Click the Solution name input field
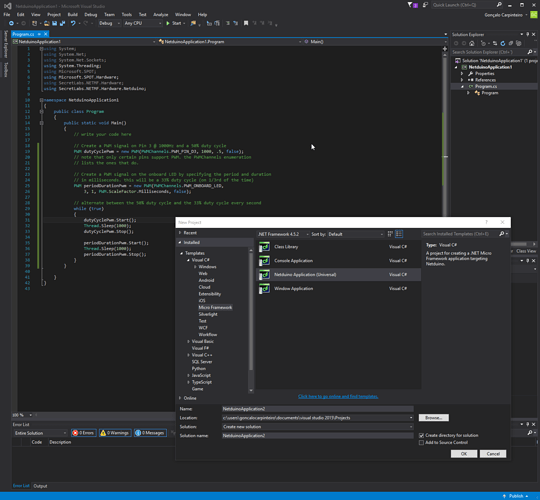The height and width of the screenshot is (500, 540). pos(318,436)
